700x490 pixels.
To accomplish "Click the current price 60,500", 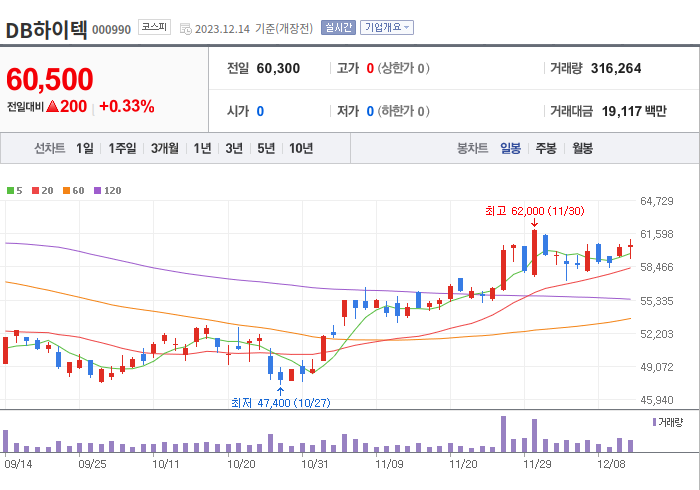I will (50, 79).
